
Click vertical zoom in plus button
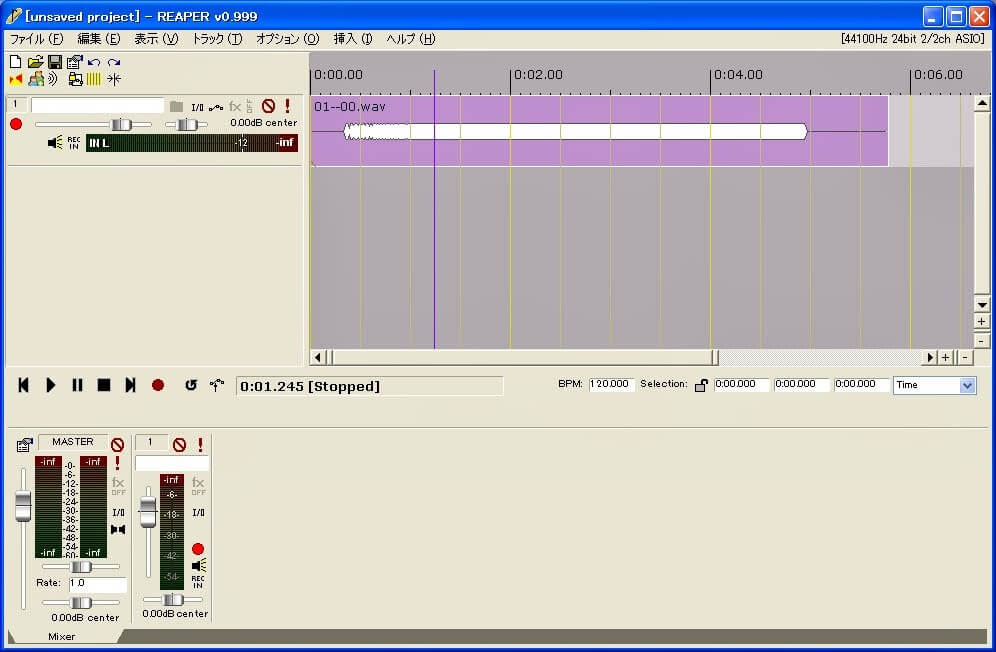coord(981,322)
